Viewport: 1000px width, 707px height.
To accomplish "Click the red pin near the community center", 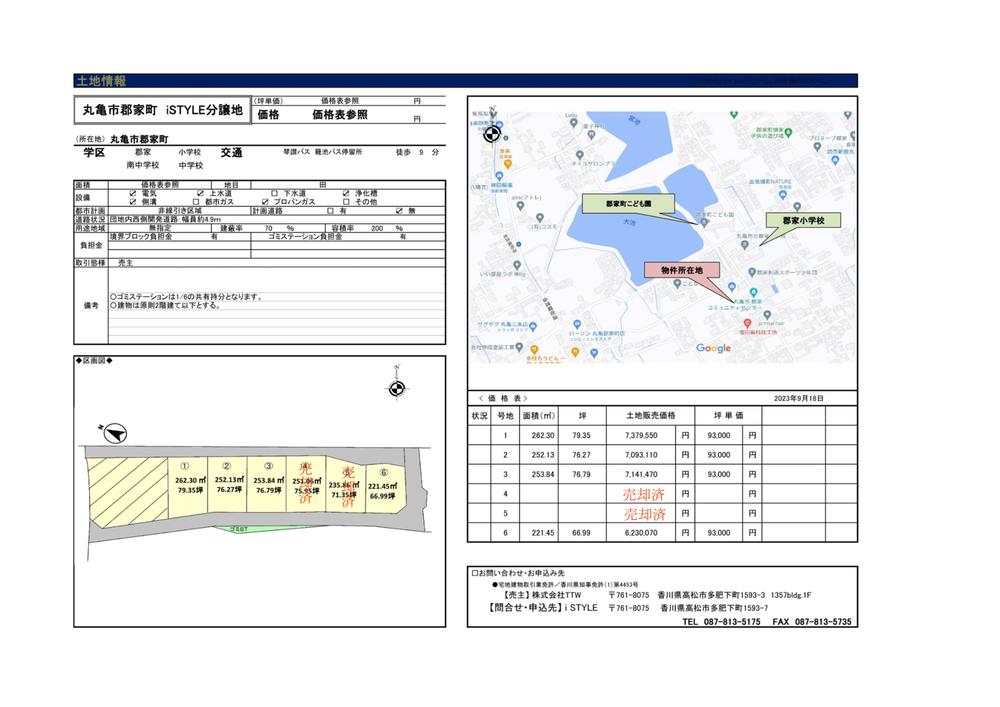I will coord(747,324).
